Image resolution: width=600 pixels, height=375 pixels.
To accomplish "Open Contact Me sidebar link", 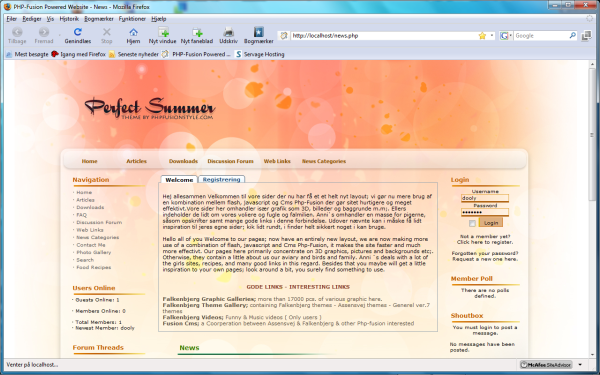I will tap(91, 245).
